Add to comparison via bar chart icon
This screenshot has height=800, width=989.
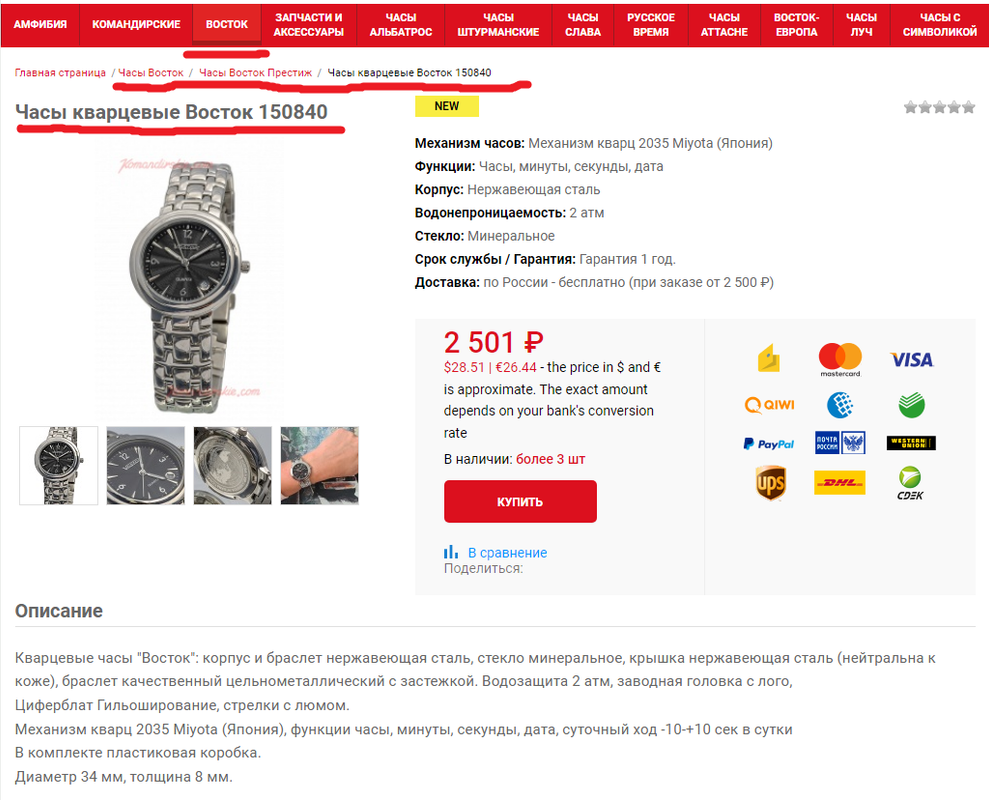[x=451, y=552]
